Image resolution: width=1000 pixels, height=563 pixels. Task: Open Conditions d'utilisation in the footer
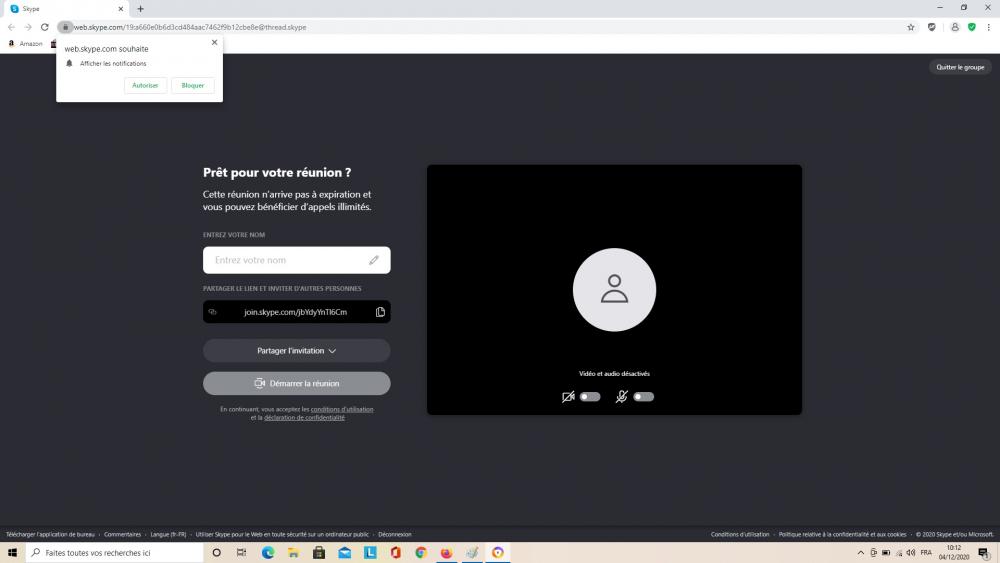(x=740, y=534)
